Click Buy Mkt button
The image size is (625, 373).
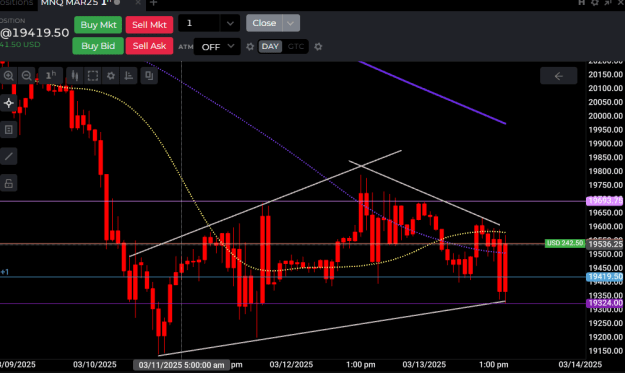[98, 25]
